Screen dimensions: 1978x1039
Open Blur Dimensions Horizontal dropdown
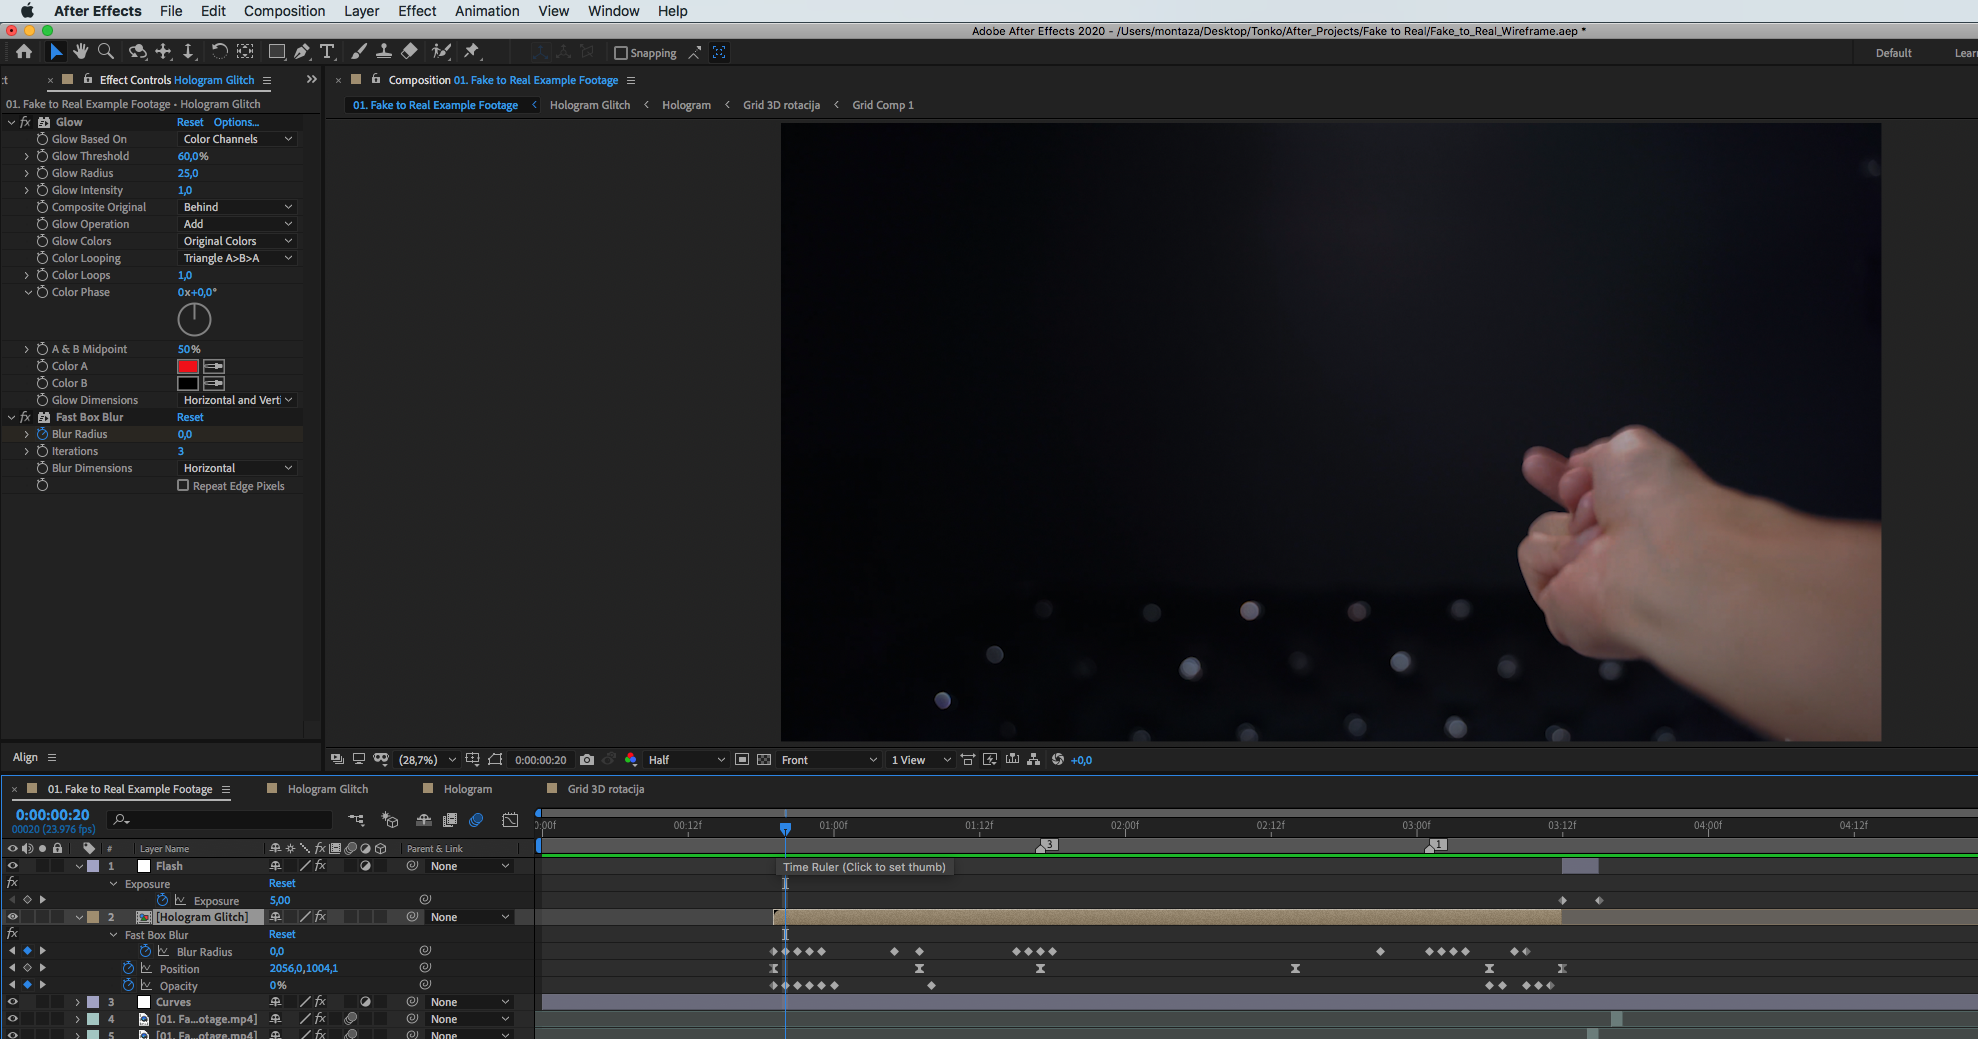pos(238,468)
